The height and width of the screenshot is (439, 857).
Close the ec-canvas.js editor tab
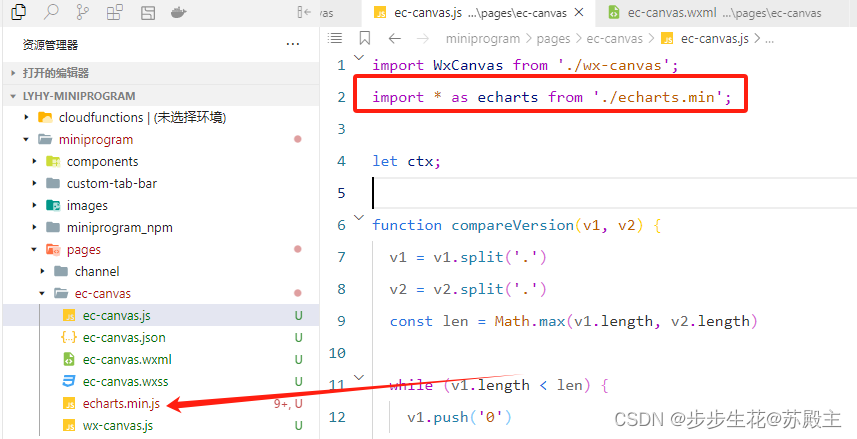(x=580, y=13)
